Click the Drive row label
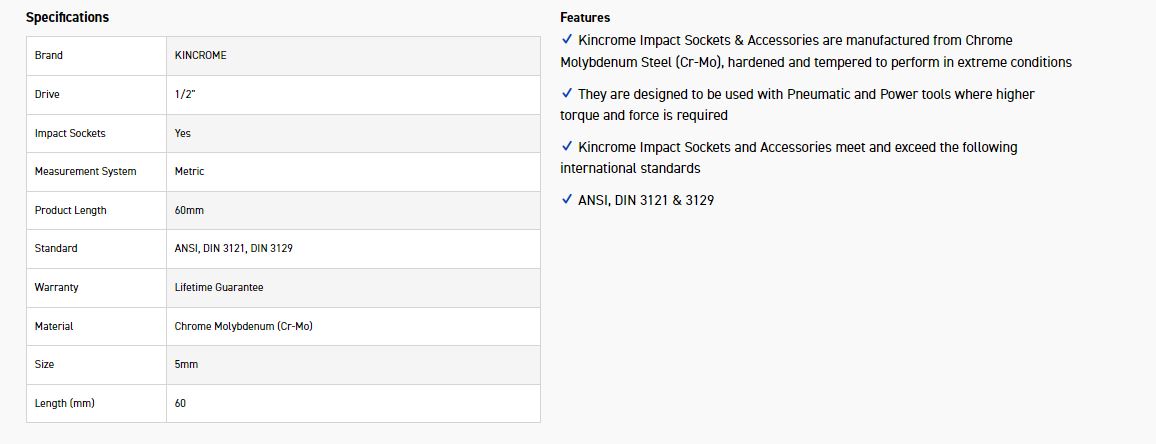 [x=47, y=95]
